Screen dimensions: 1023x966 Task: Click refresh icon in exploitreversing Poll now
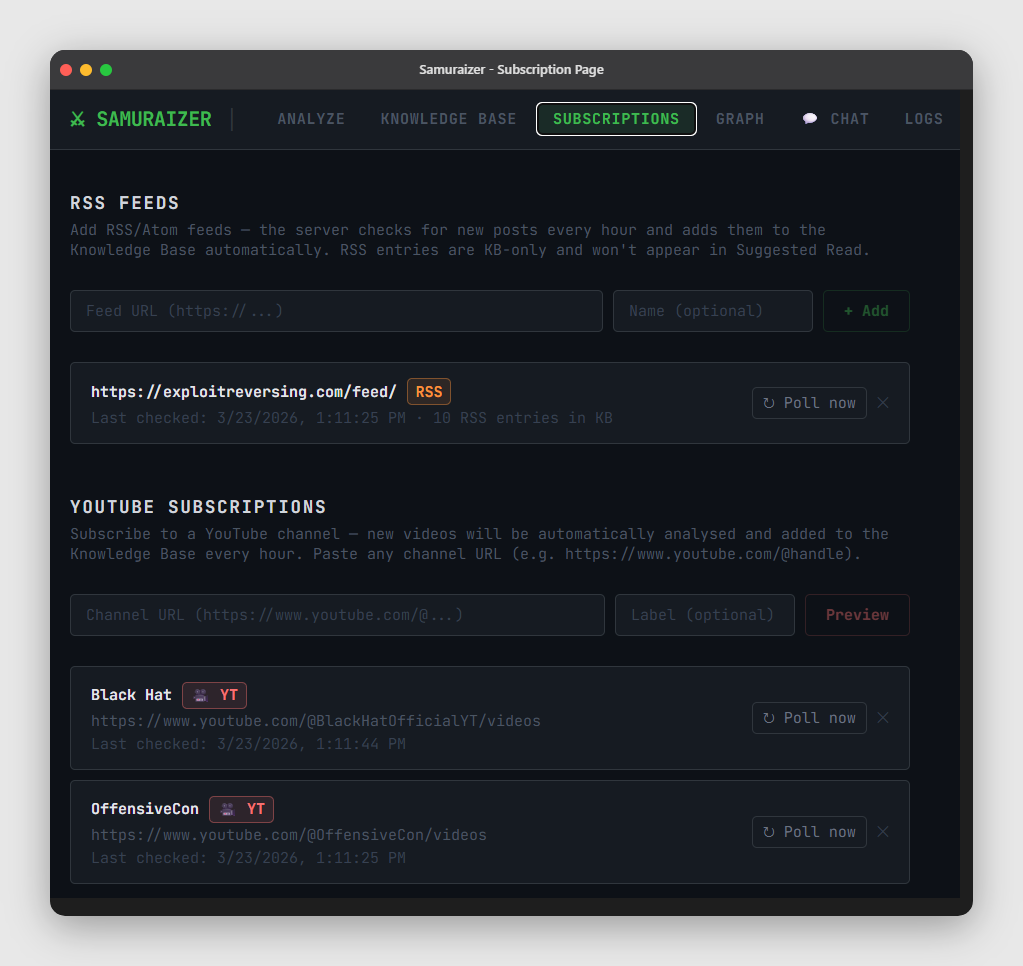click(x=769, y=403)
